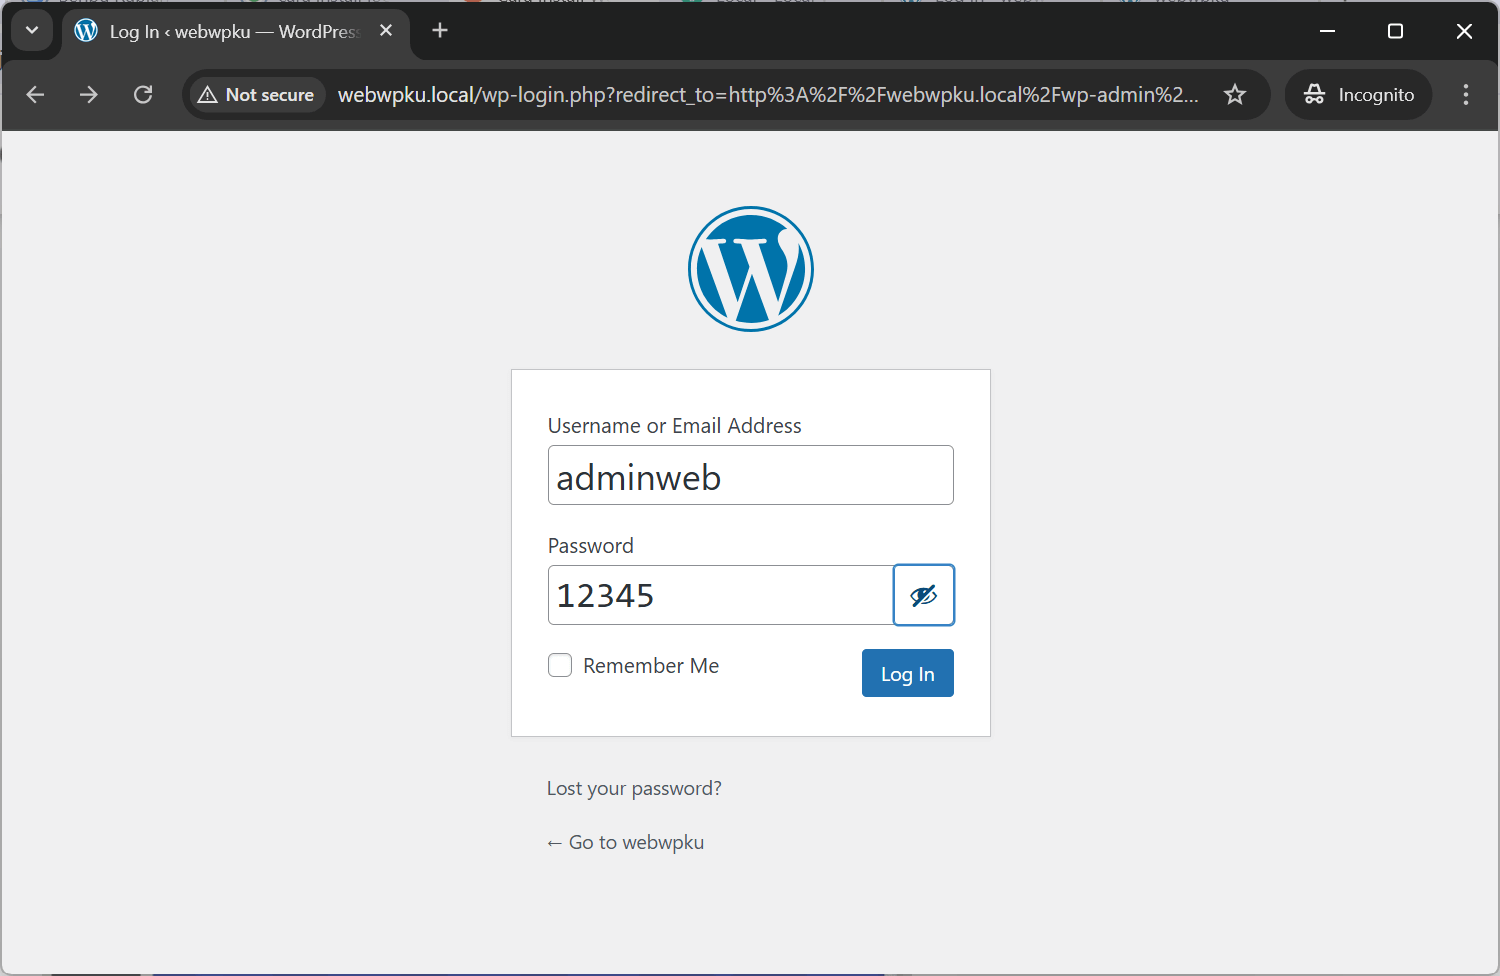Go forward with the browser forward arrow

point(89,94)
